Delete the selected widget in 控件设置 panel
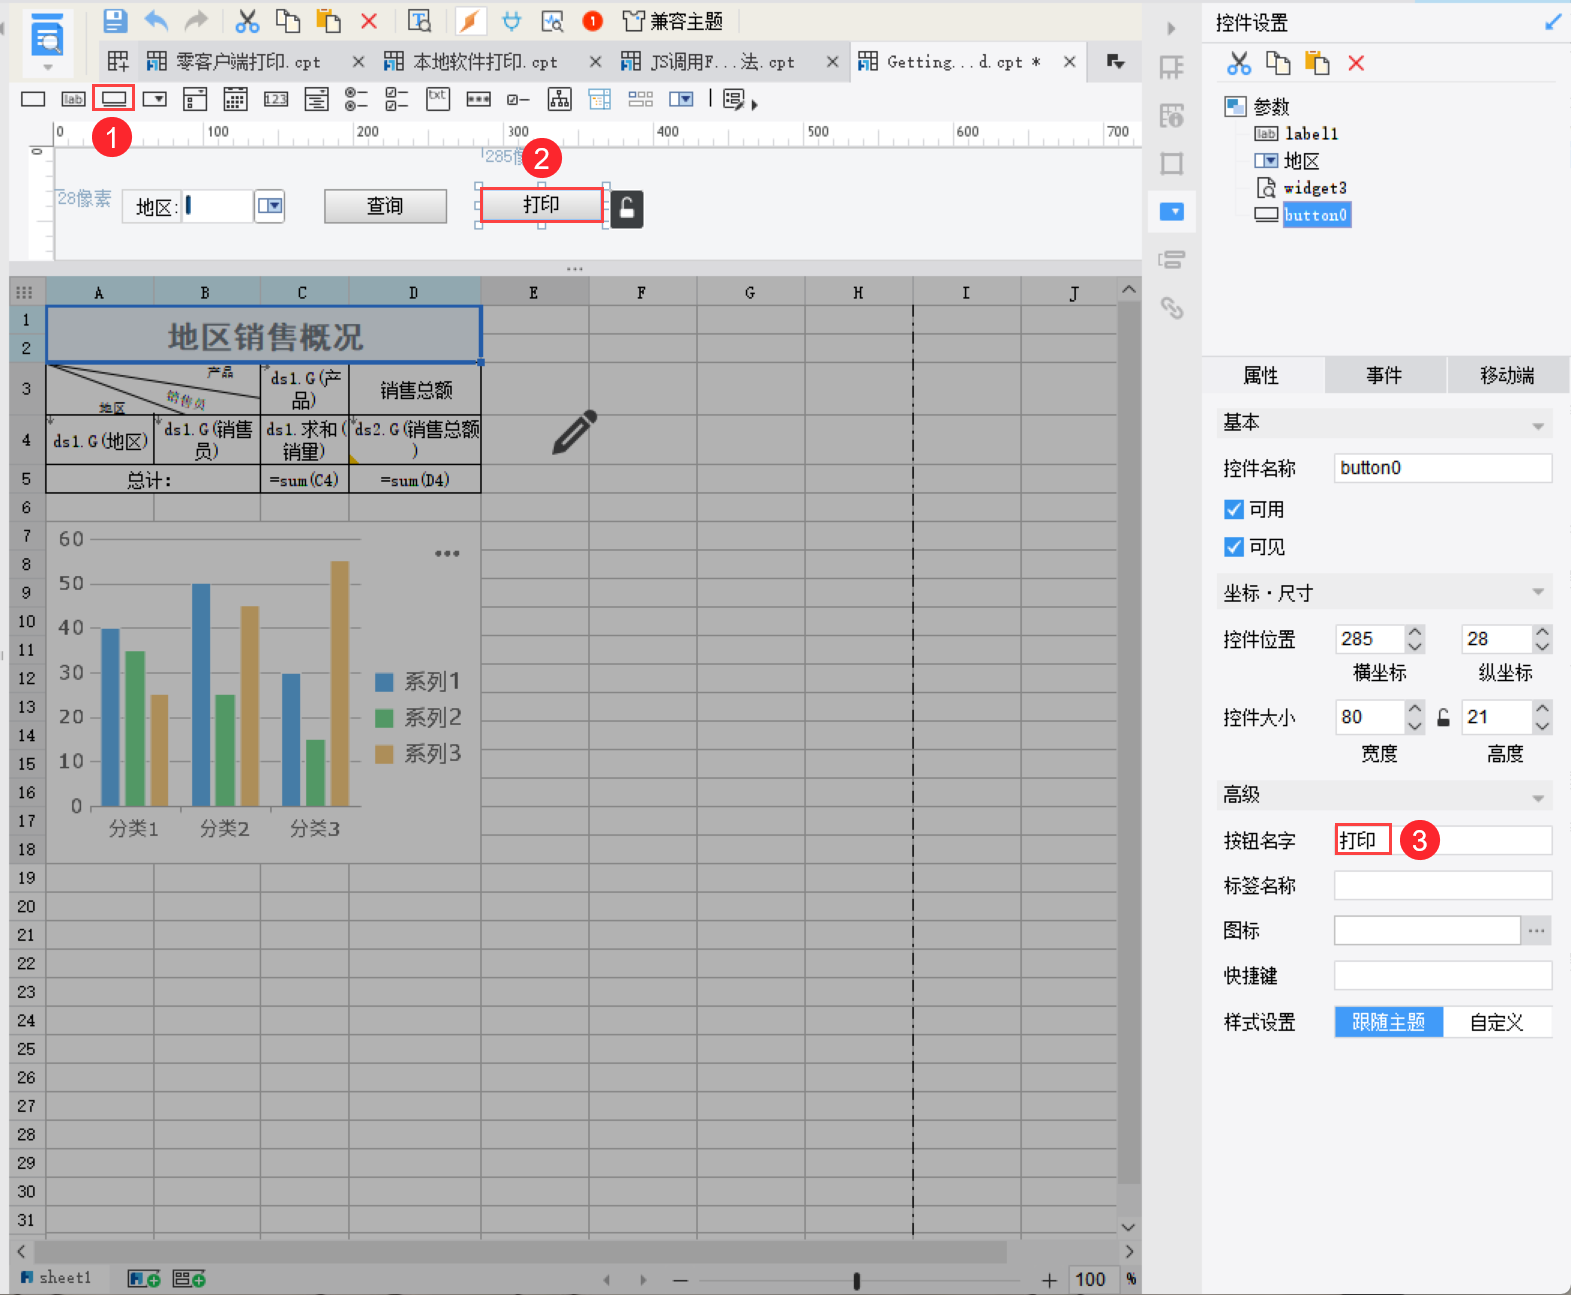Screen dimensions: 1571x1295 (x=1356, y=63)
